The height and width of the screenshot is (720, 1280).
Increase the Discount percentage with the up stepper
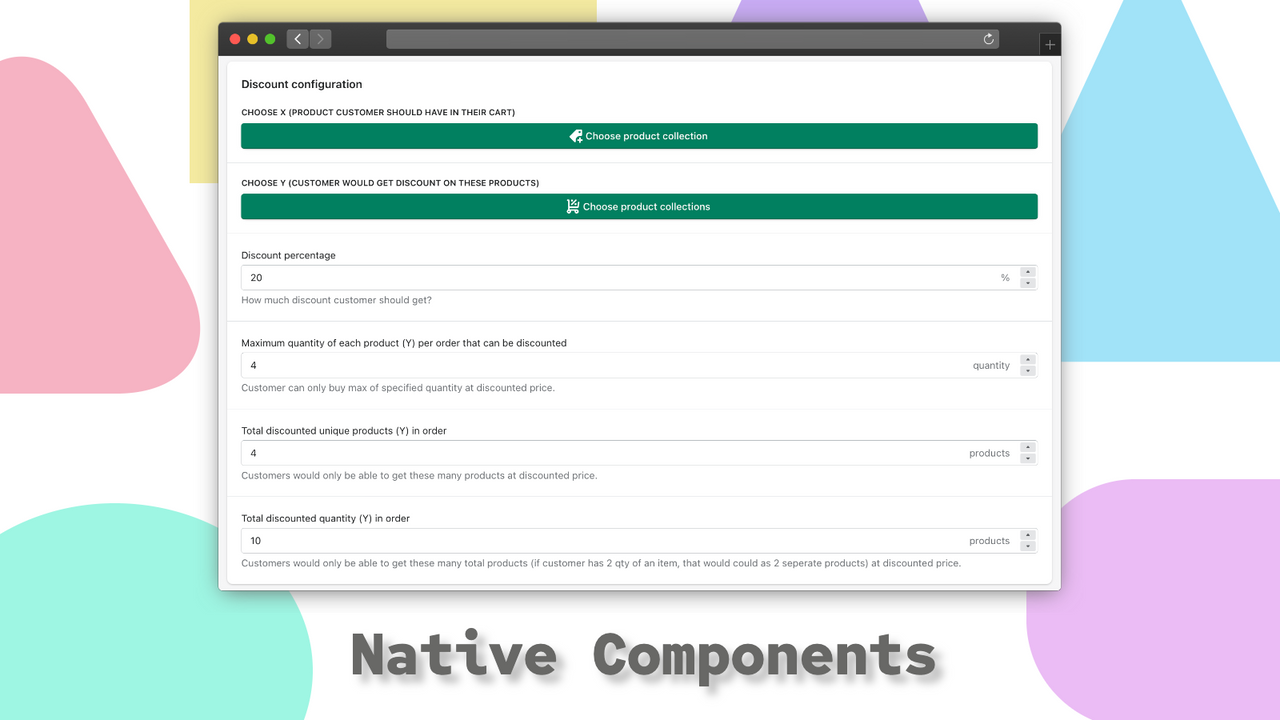click(1028, 272)
